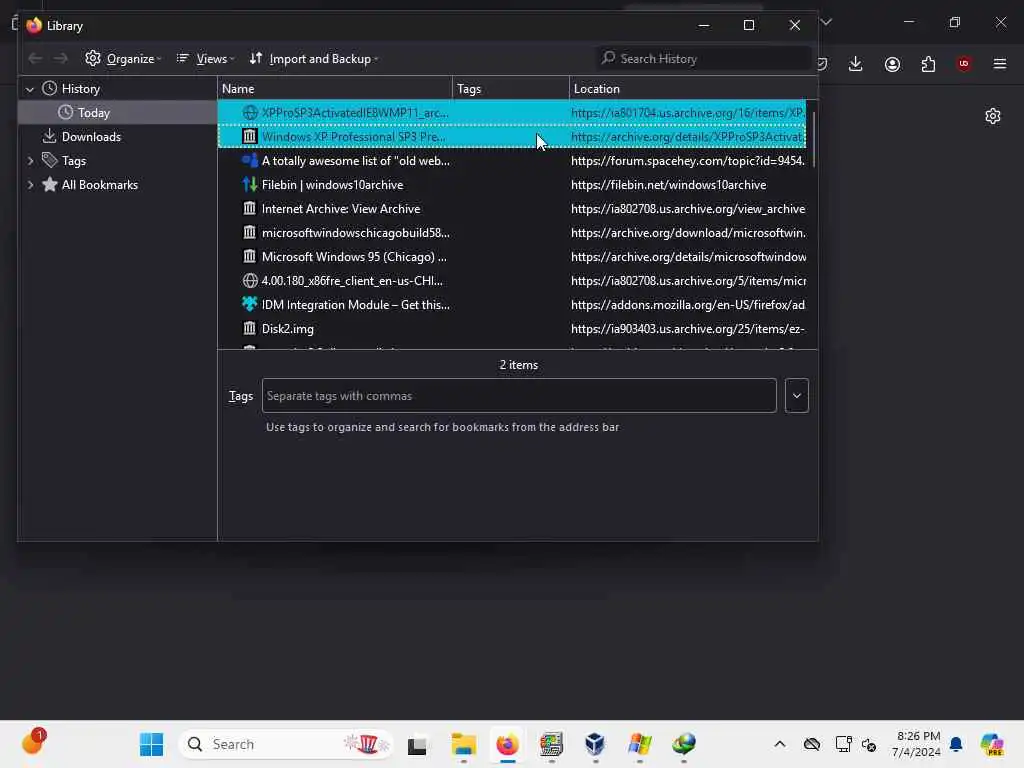
Task: Open the Organize menu
Action: point(123,59)
